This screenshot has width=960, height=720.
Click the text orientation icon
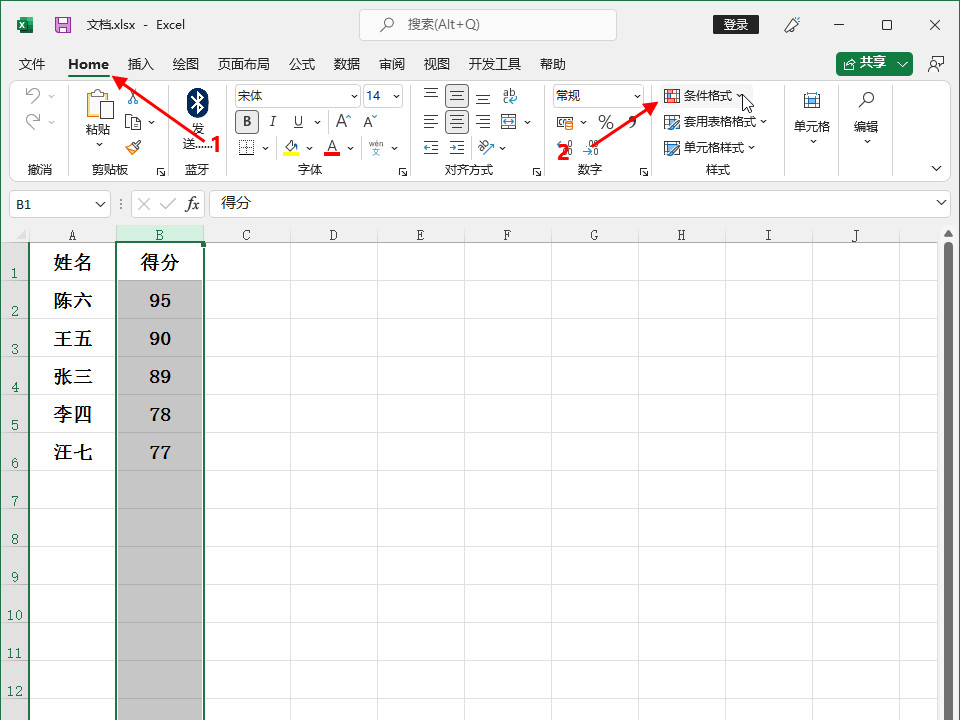tap(486, 148)
